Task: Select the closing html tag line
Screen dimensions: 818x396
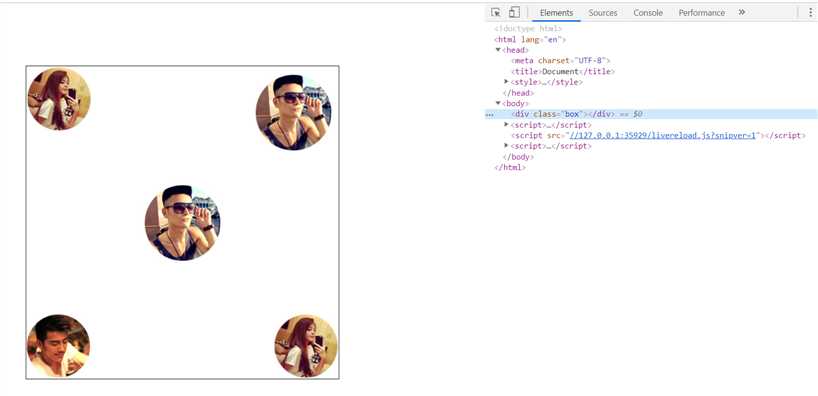Action: tap(510, 167)
